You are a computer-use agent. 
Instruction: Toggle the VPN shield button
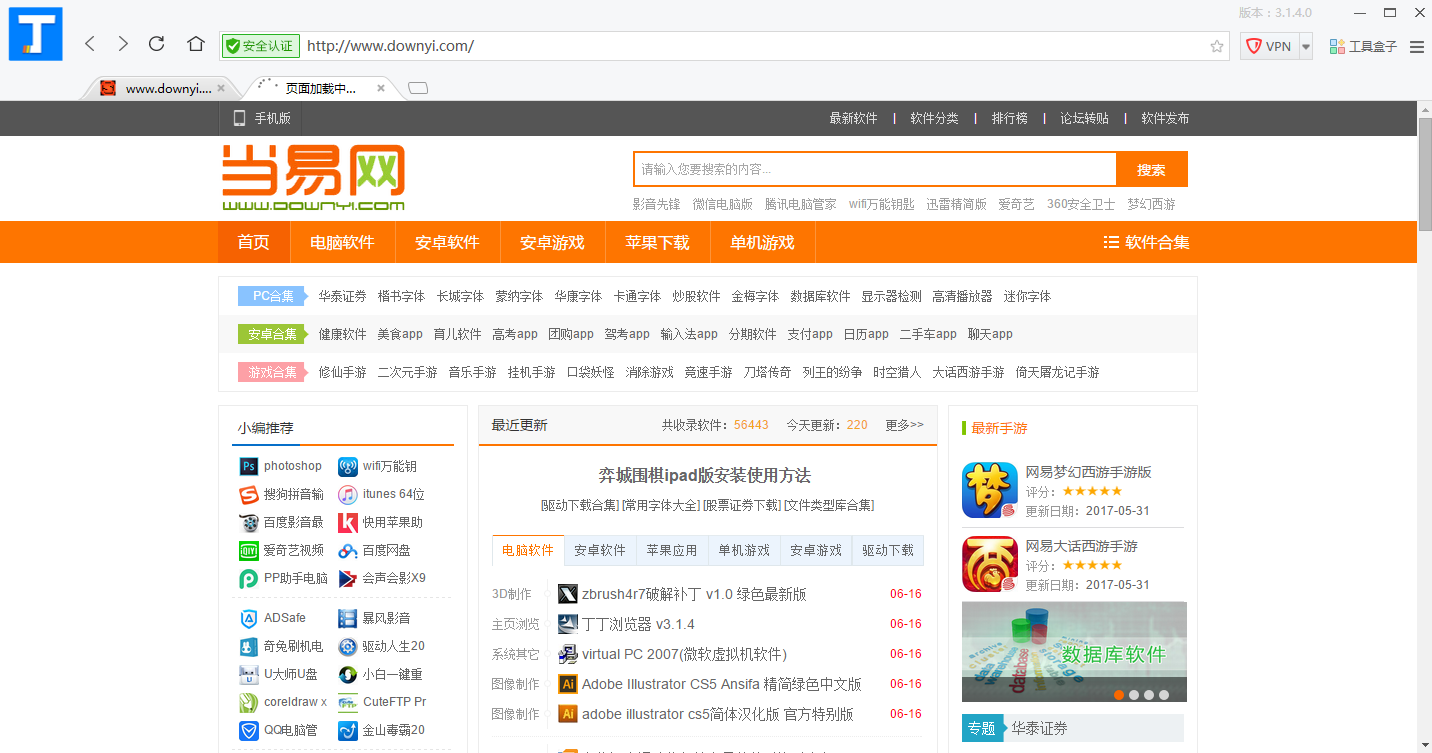click(x=1269, y=47)
